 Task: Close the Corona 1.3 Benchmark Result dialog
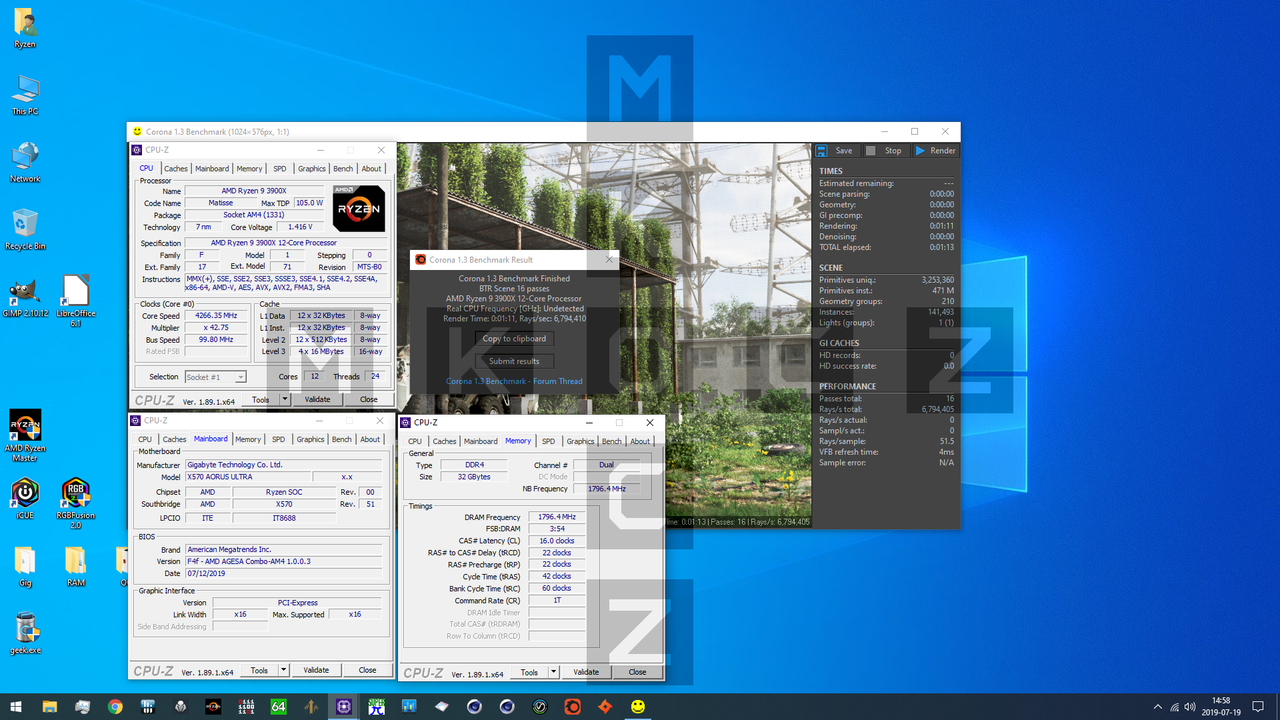[609, 260]
